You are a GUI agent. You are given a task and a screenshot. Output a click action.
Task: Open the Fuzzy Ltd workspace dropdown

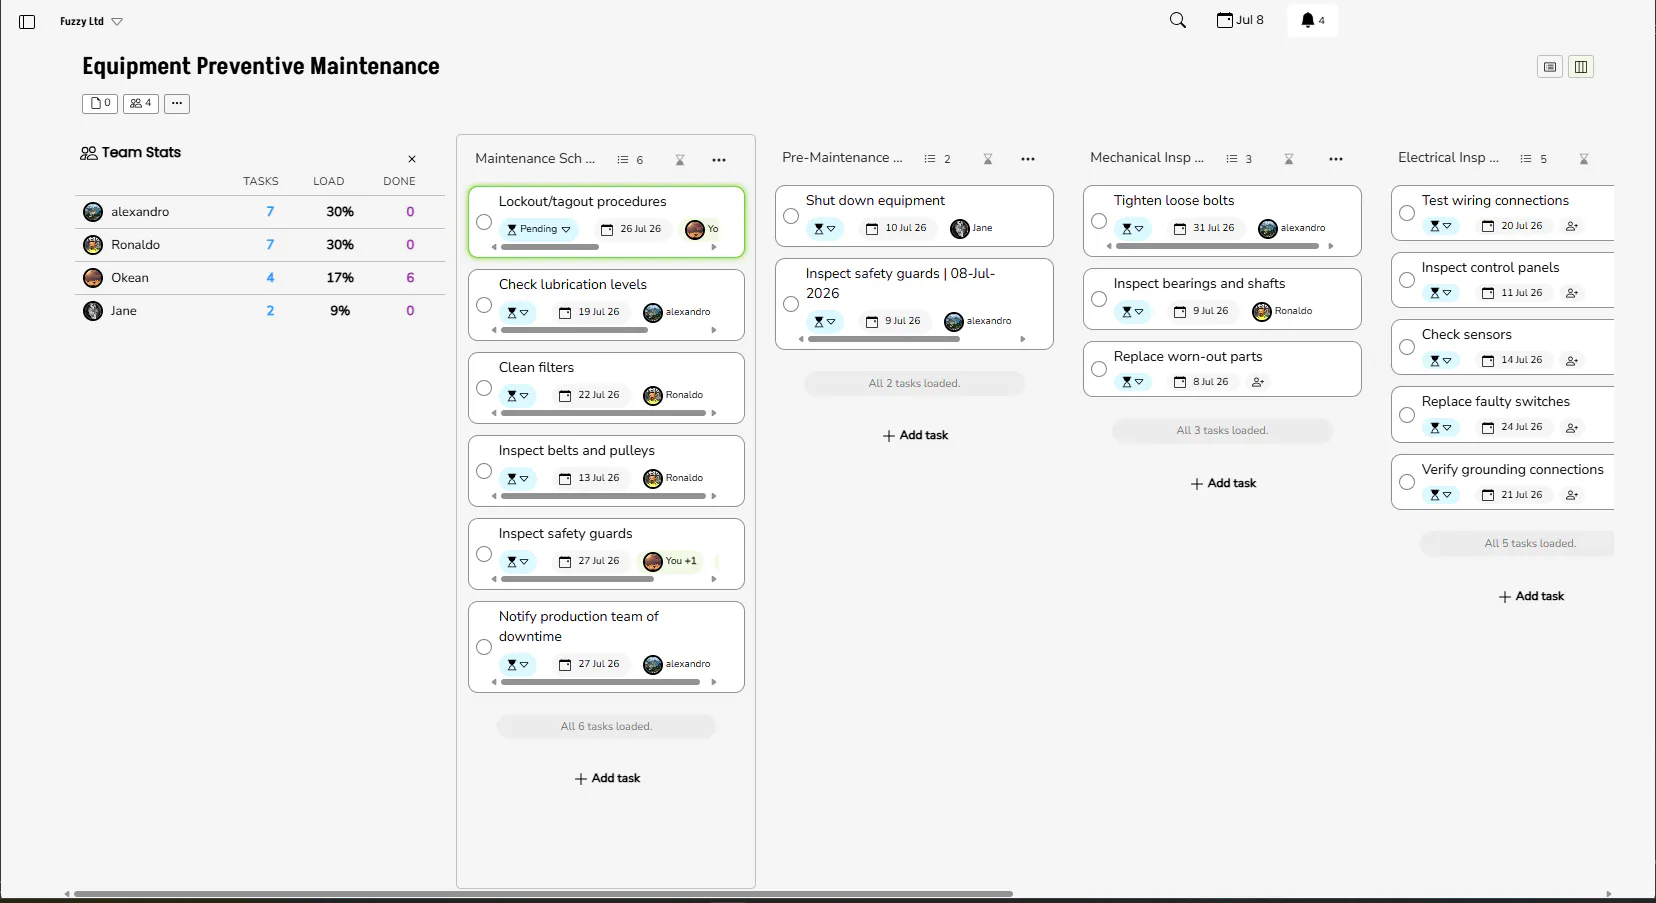click(x=91, y=21)
